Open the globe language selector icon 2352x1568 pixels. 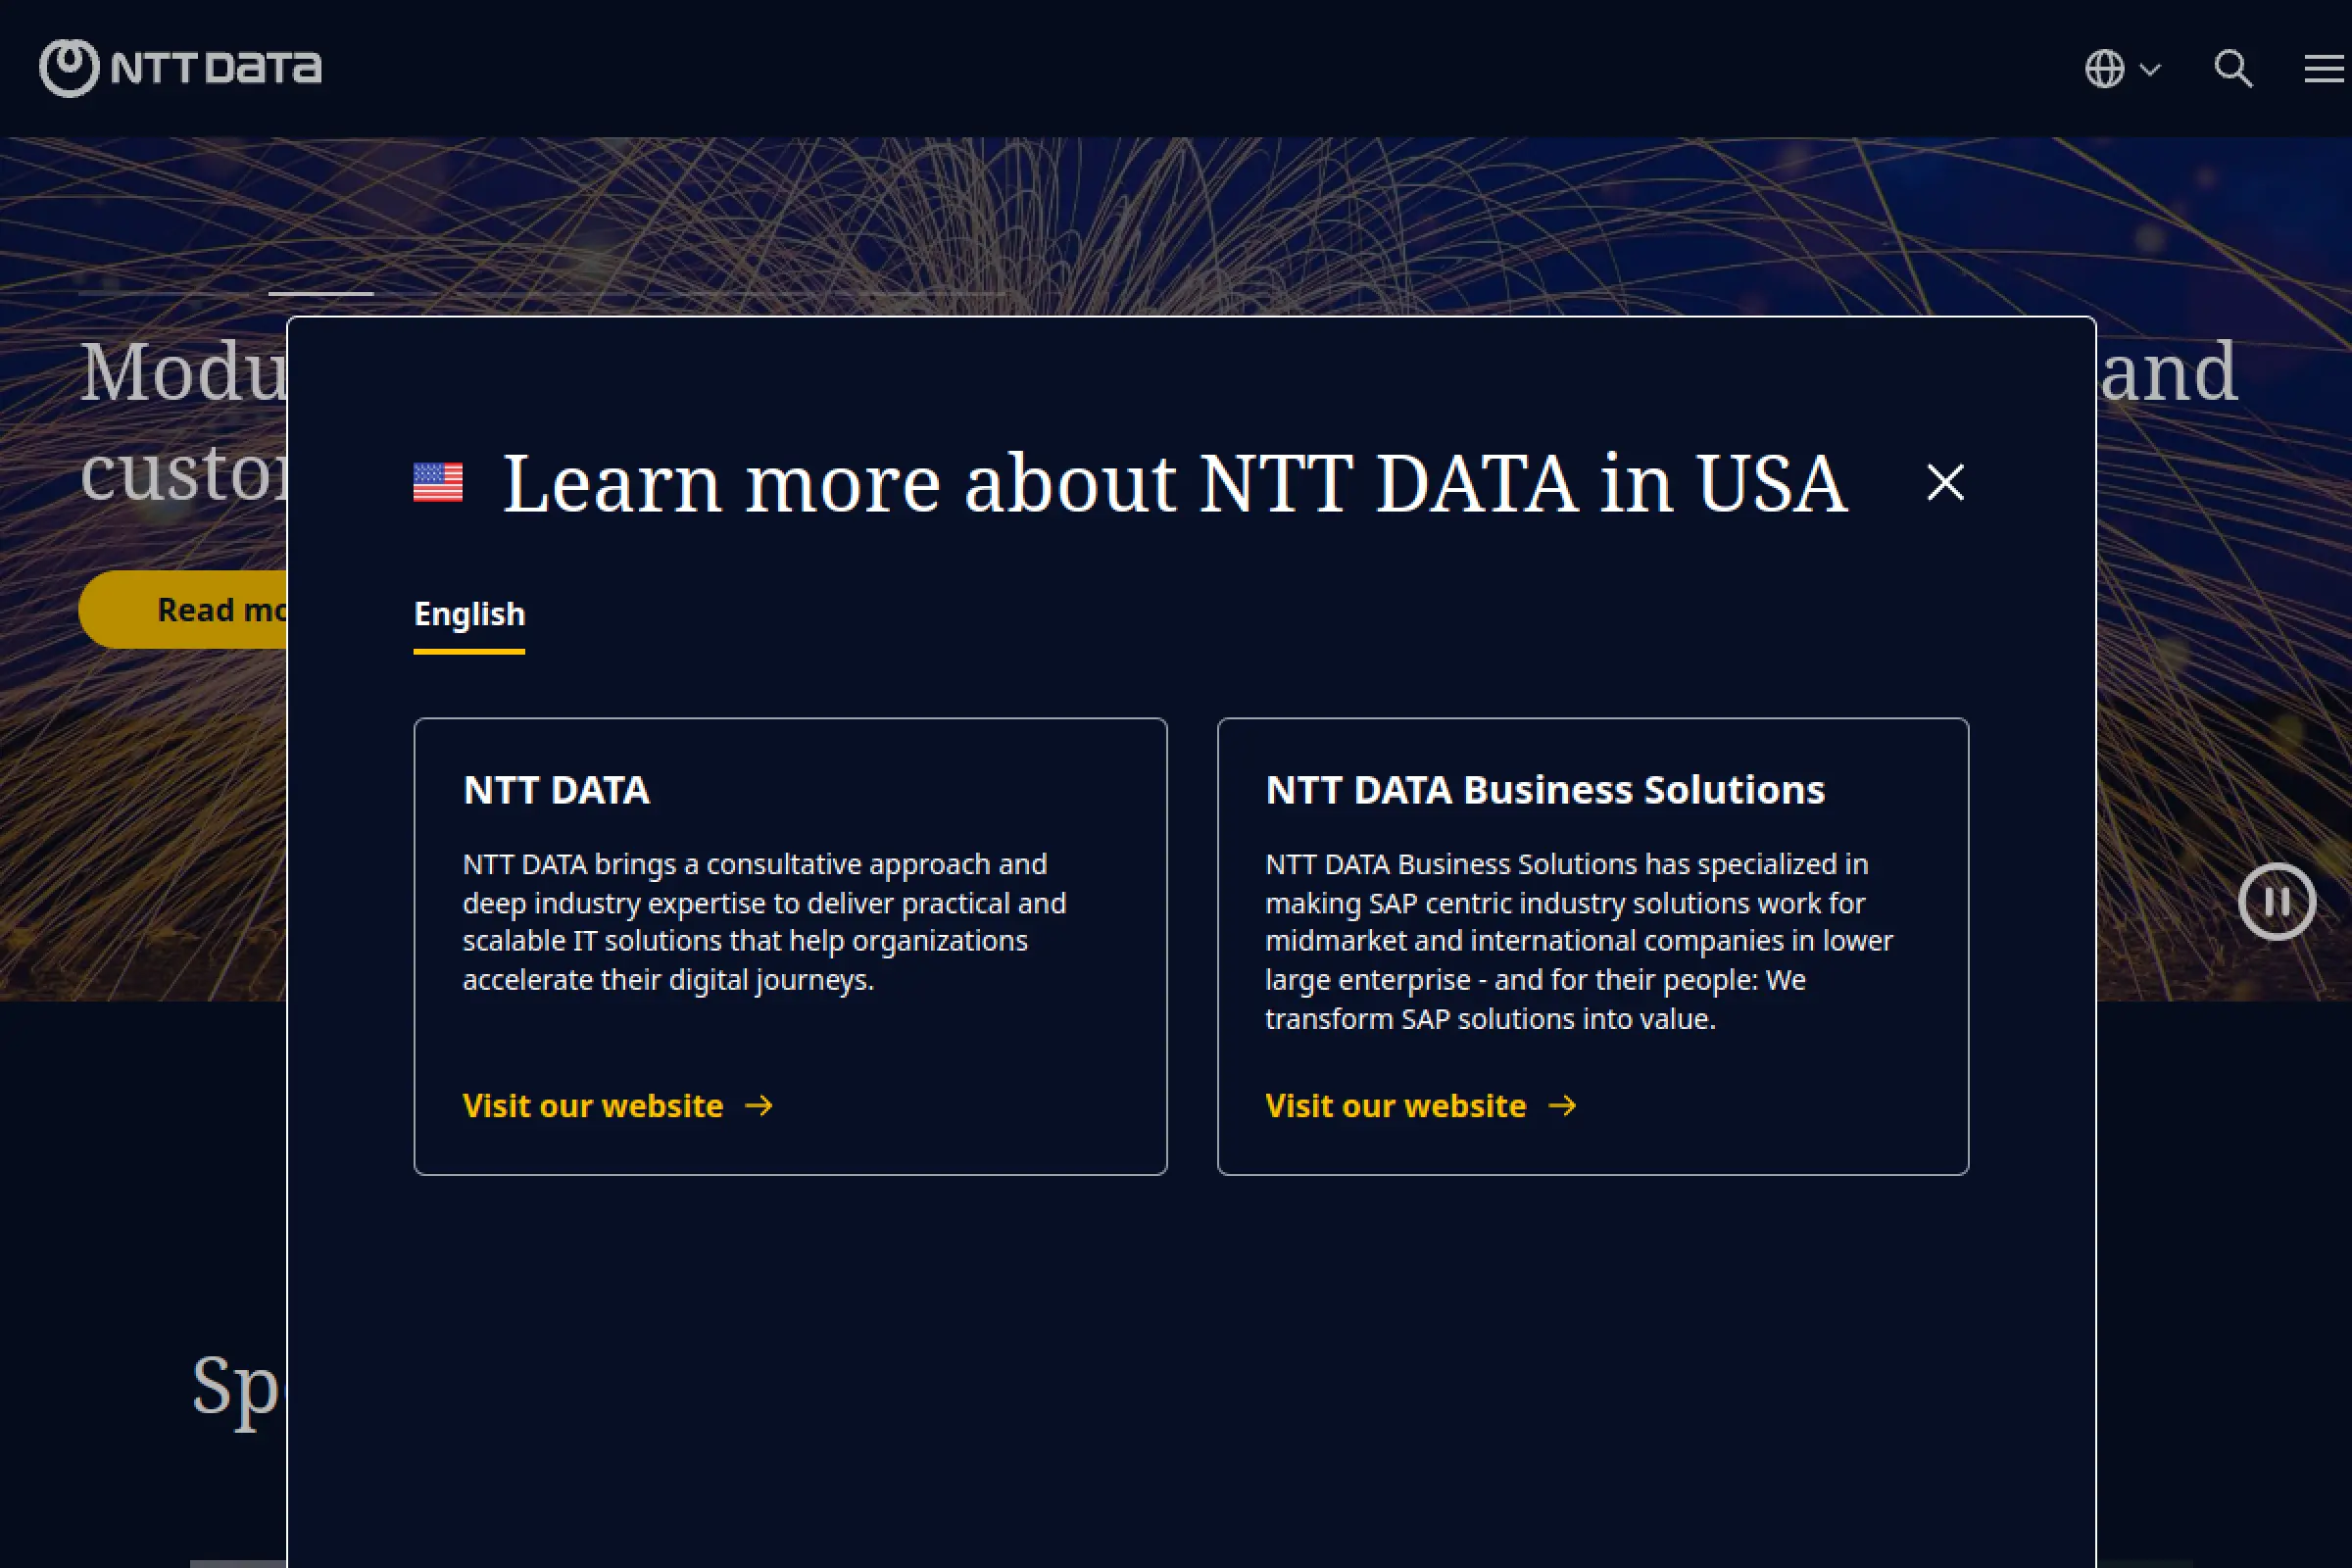point(2106,68)
